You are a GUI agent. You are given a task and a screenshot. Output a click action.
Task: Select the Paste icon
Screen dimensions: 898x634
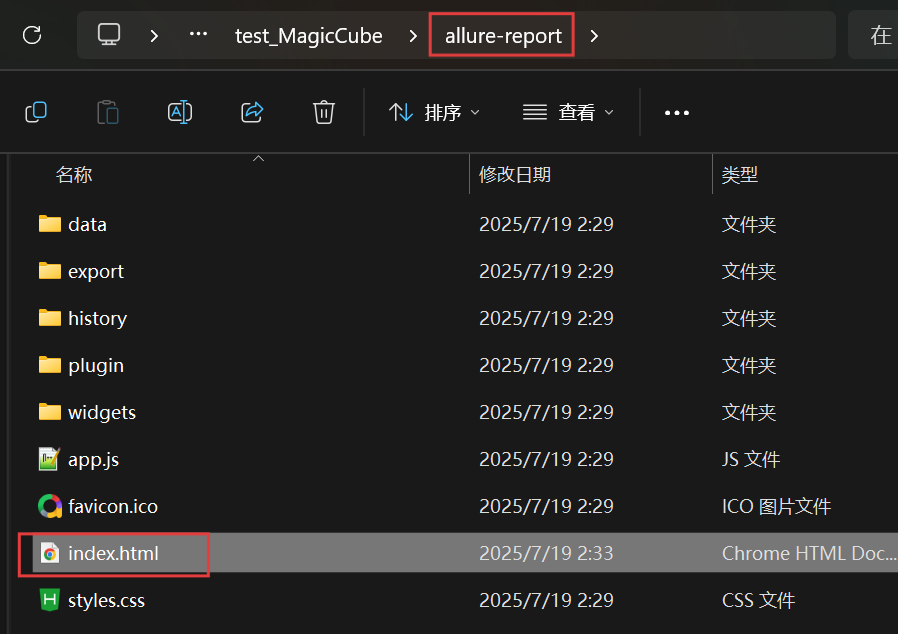point(108,112)
